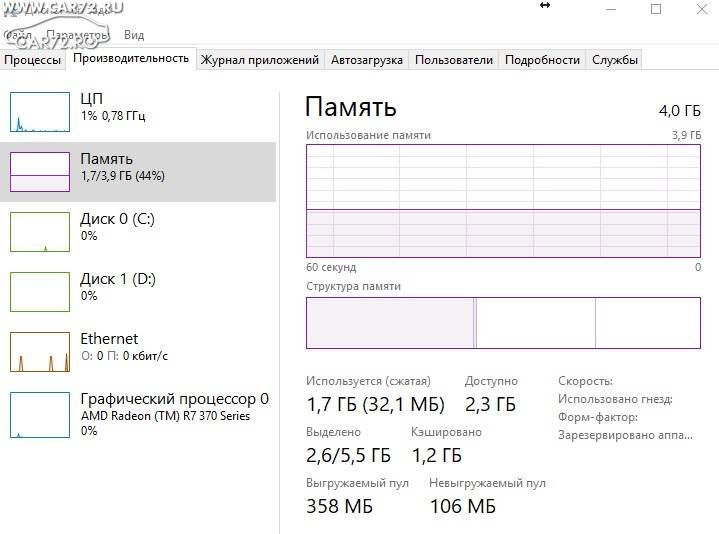This screenshot has height=534, width=719.
Task: Select the Диск 0 (C:) graph
Action: click(x=40, y=232)
